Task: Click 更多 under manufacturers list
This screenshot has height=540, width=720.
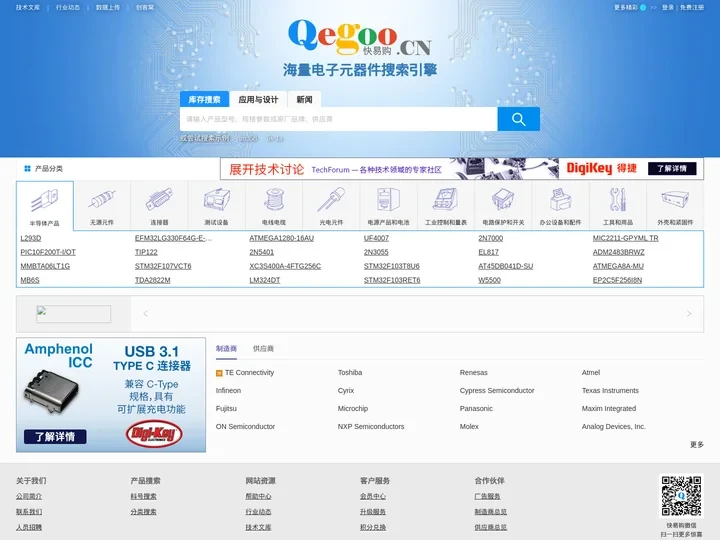Action: pyautogui.click(x=697, y=444)
